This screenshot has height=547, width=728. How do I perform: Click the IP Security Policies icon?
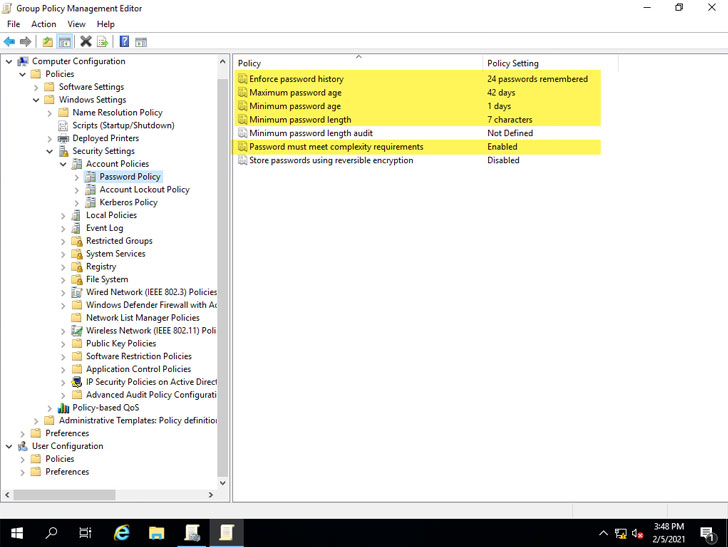click(x=77, y=382)
